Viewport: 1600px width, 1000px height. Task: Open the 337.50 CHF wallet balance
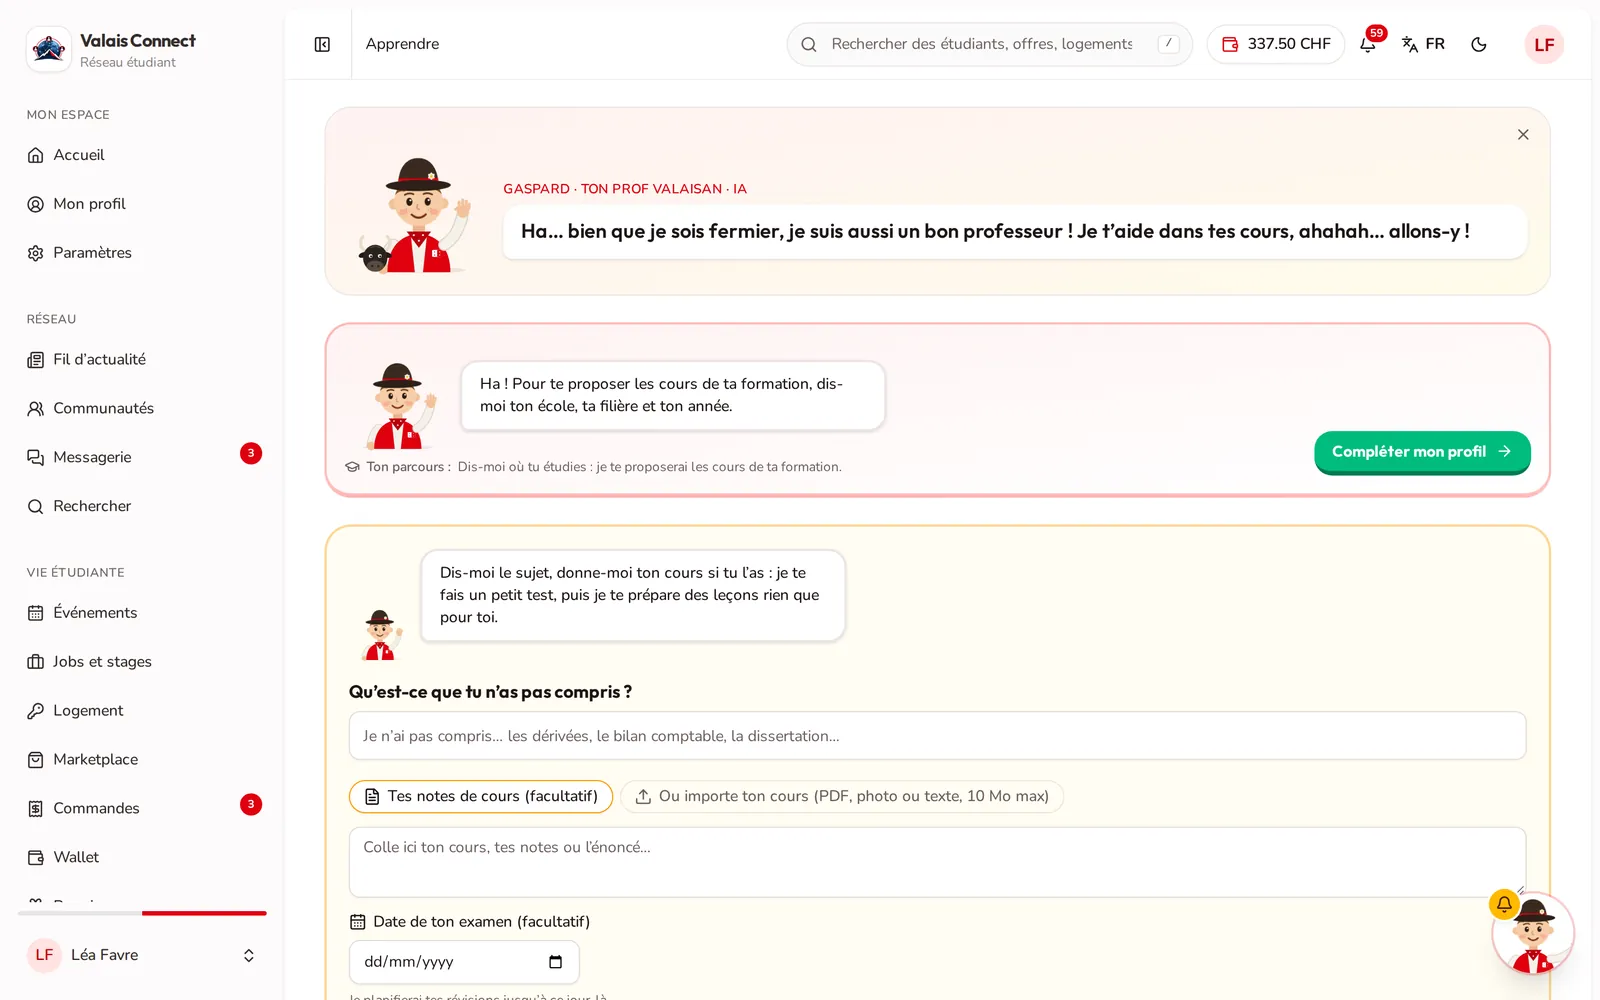[x=1276, y=44]
